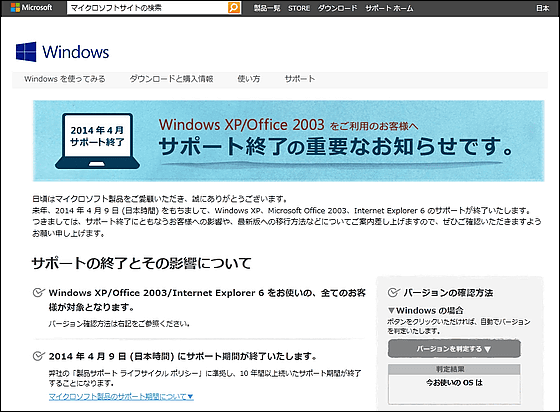560x412 pixels.
Task: Expand the ▼Windows の場合 section
Action: 426,310
